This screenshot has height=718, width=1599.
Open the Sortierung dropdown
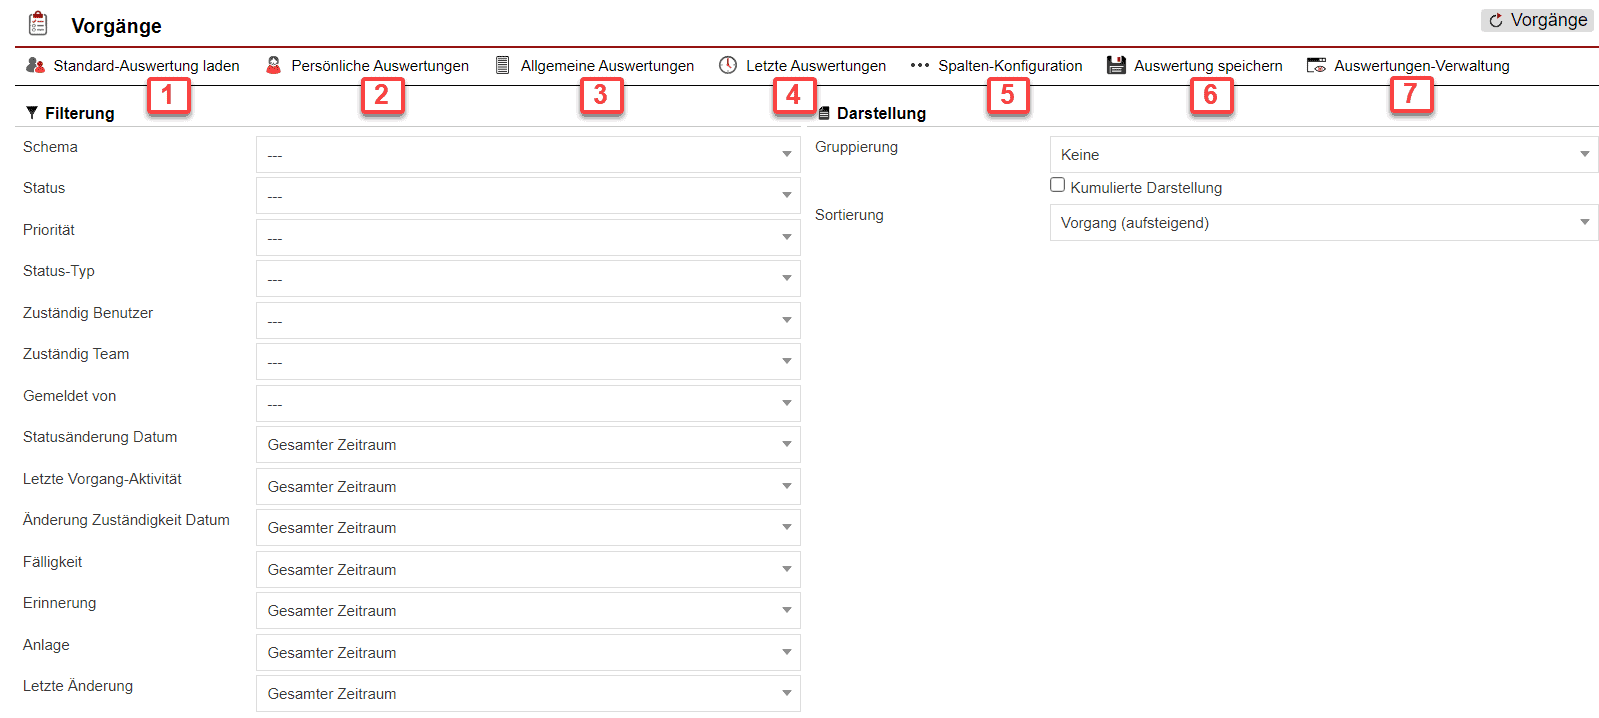tap(1323, 223)
